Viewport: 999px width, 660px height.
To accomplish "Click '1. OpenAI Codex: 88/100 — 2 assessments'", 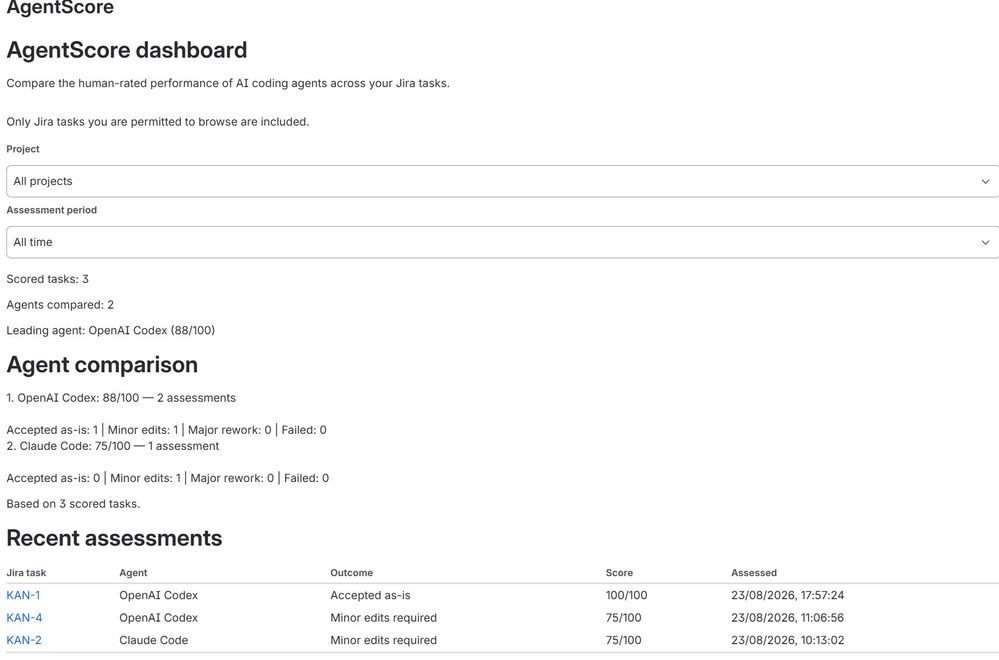I will coord(121,398).
